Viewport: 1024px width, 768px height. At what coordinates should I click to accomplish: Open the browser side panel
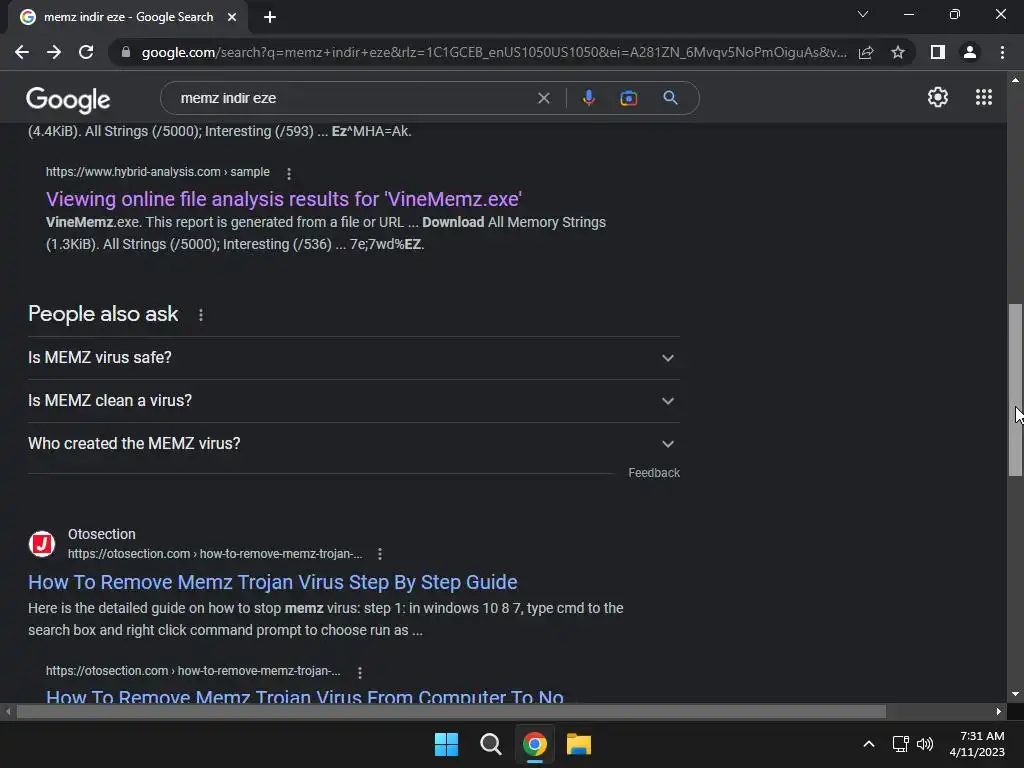coord(938,52)
